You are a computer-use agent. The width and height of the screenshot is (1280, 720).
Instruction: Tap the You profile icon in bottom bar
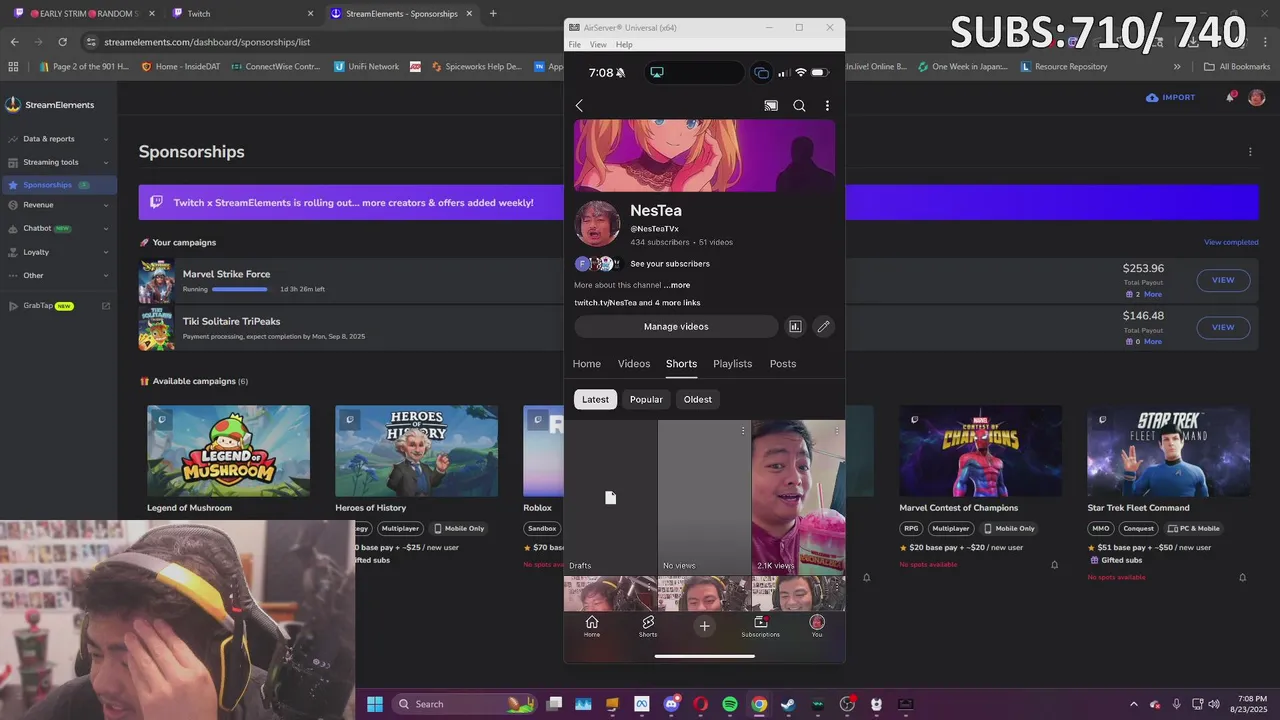point(817,626)
